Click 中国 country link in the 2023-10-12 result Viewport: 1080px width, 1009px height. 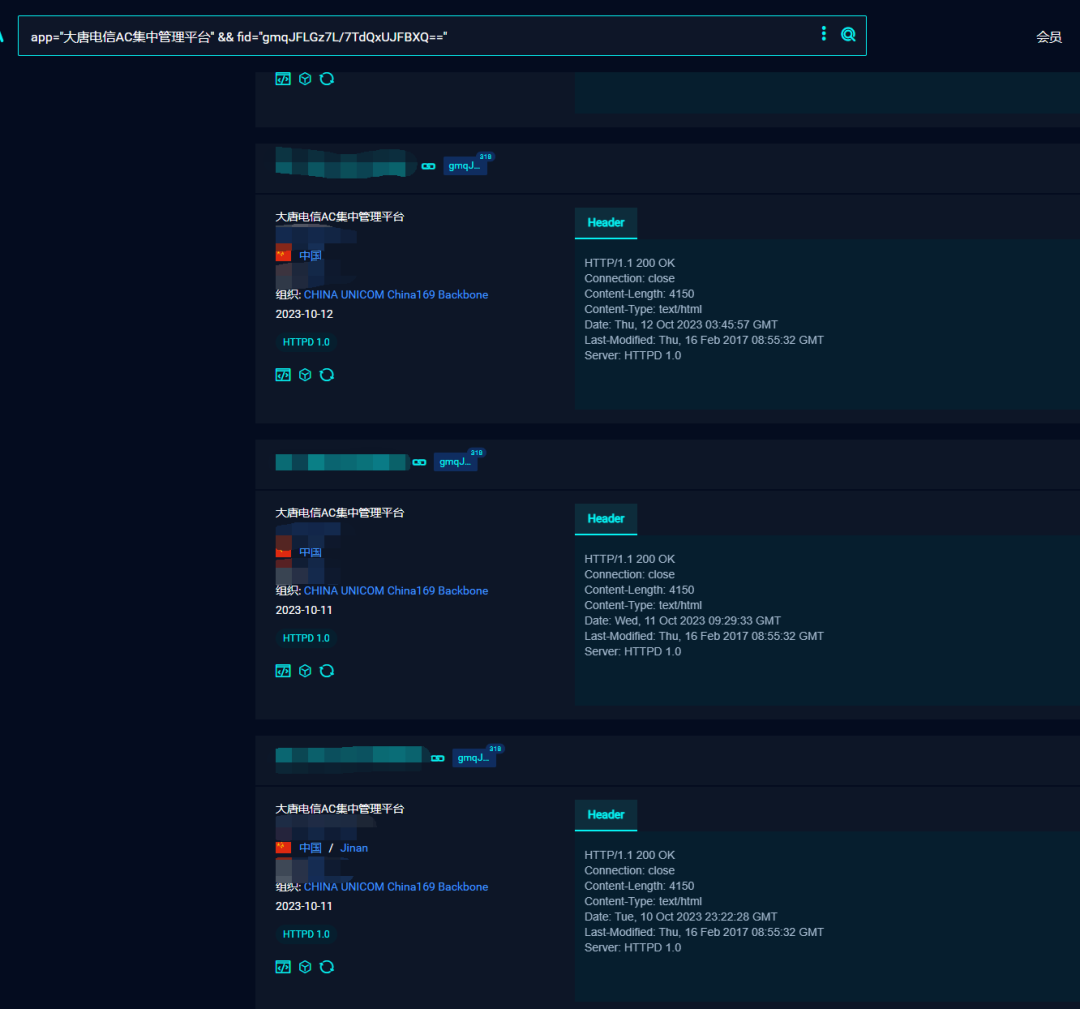[311, 256]
